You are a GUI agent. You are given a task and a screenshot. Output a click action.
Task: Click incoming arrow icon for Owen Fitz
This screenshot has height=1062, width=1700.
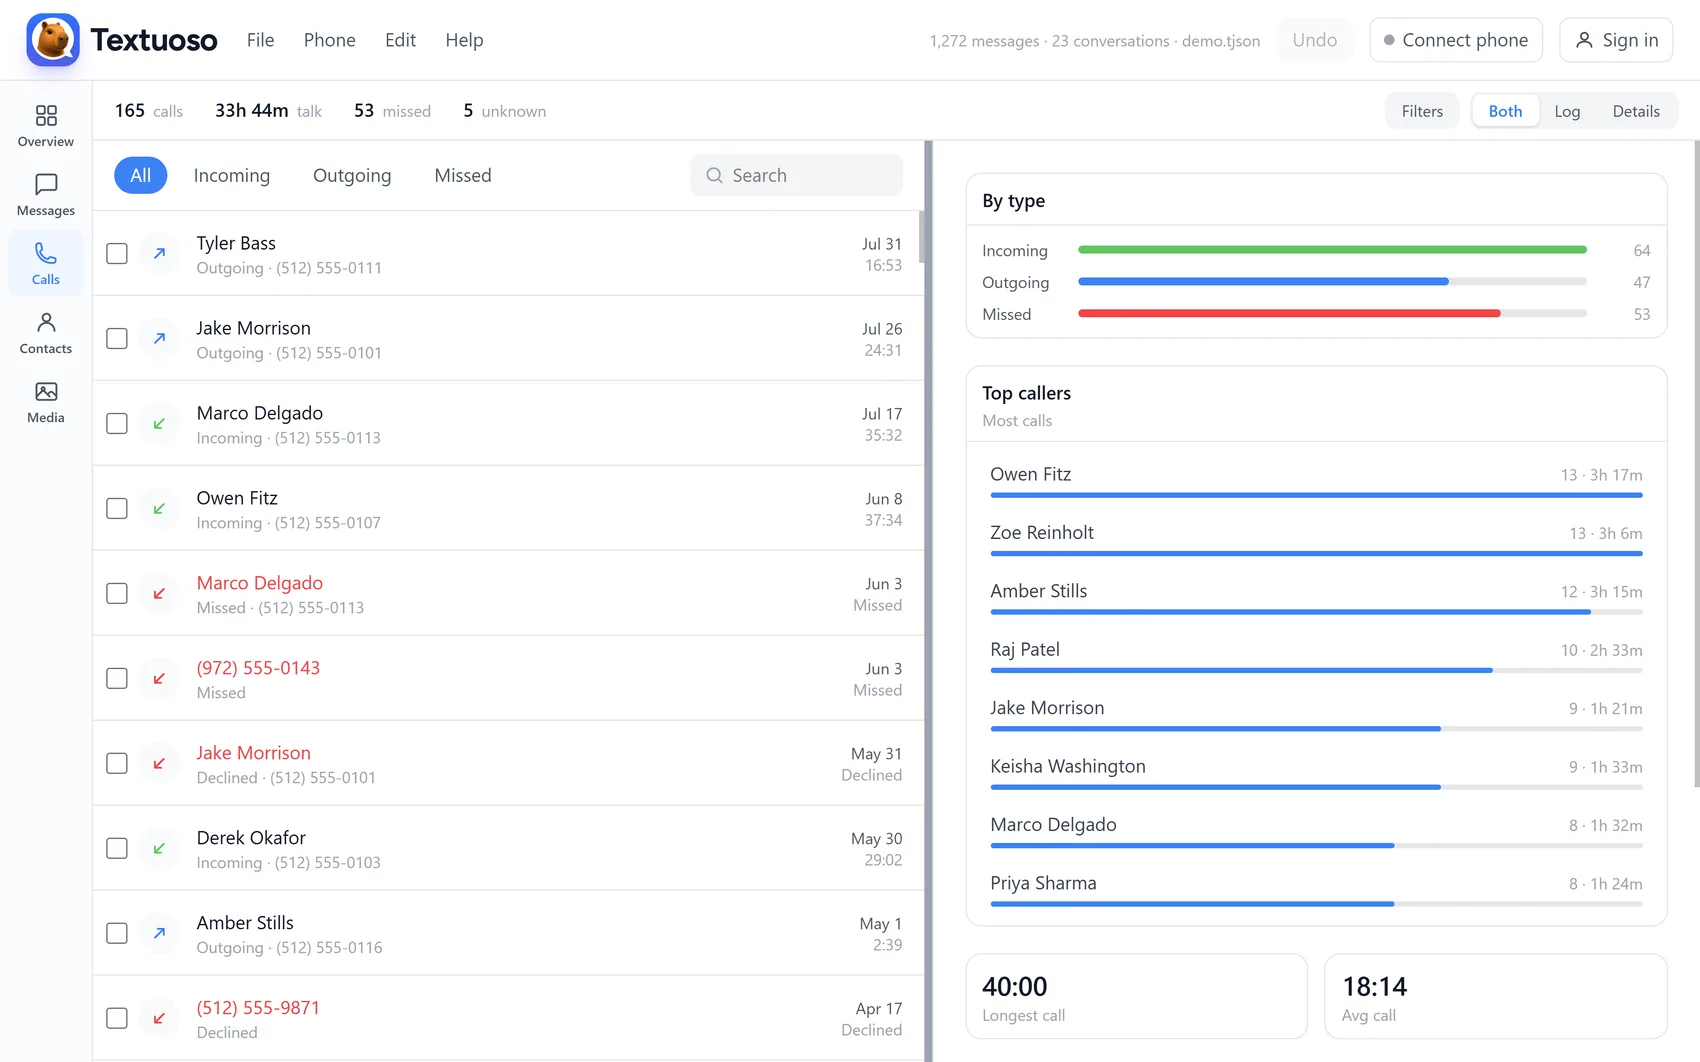(x=159, y=509)
